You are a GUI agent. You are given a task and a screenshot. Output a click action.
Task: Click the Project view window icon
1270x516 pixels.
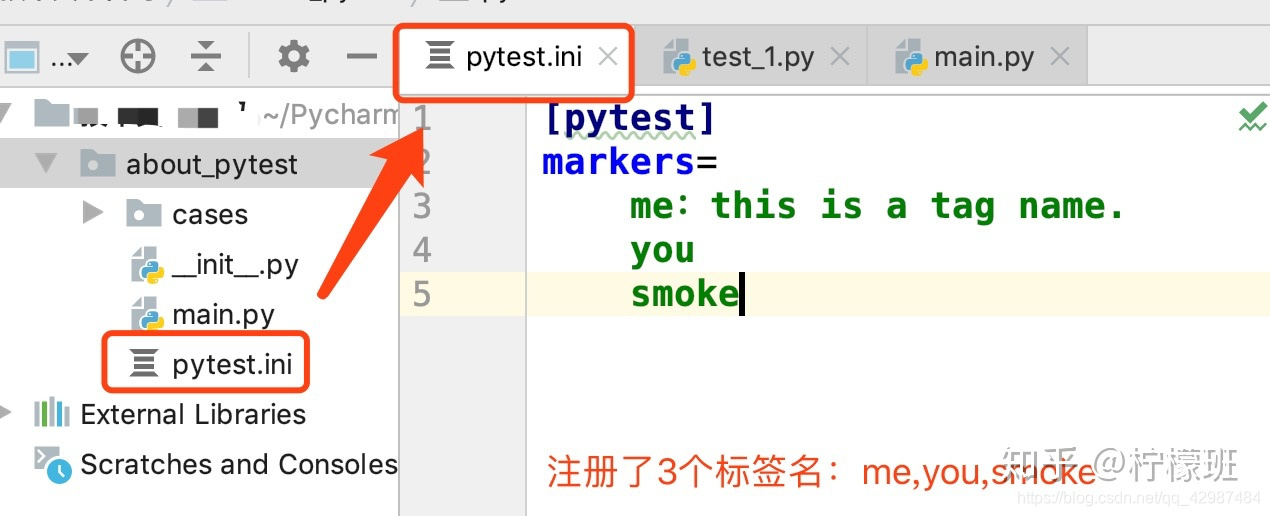tap(22, 57)
